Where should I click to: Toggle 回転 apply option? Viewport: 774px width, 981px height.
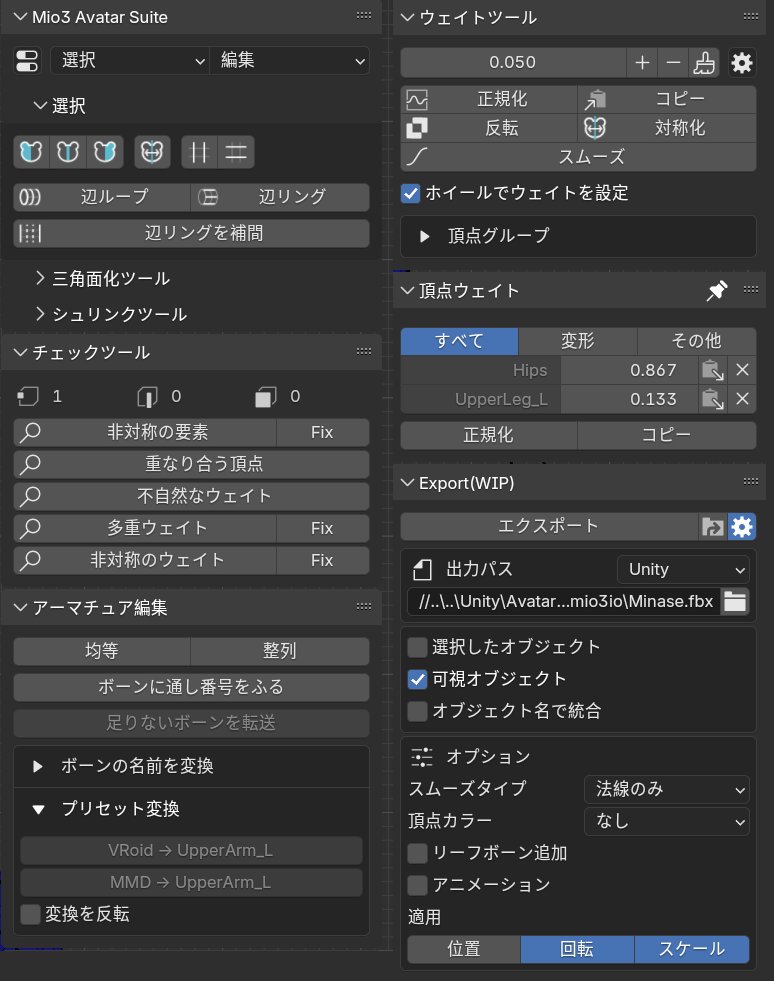pos(577,949)
